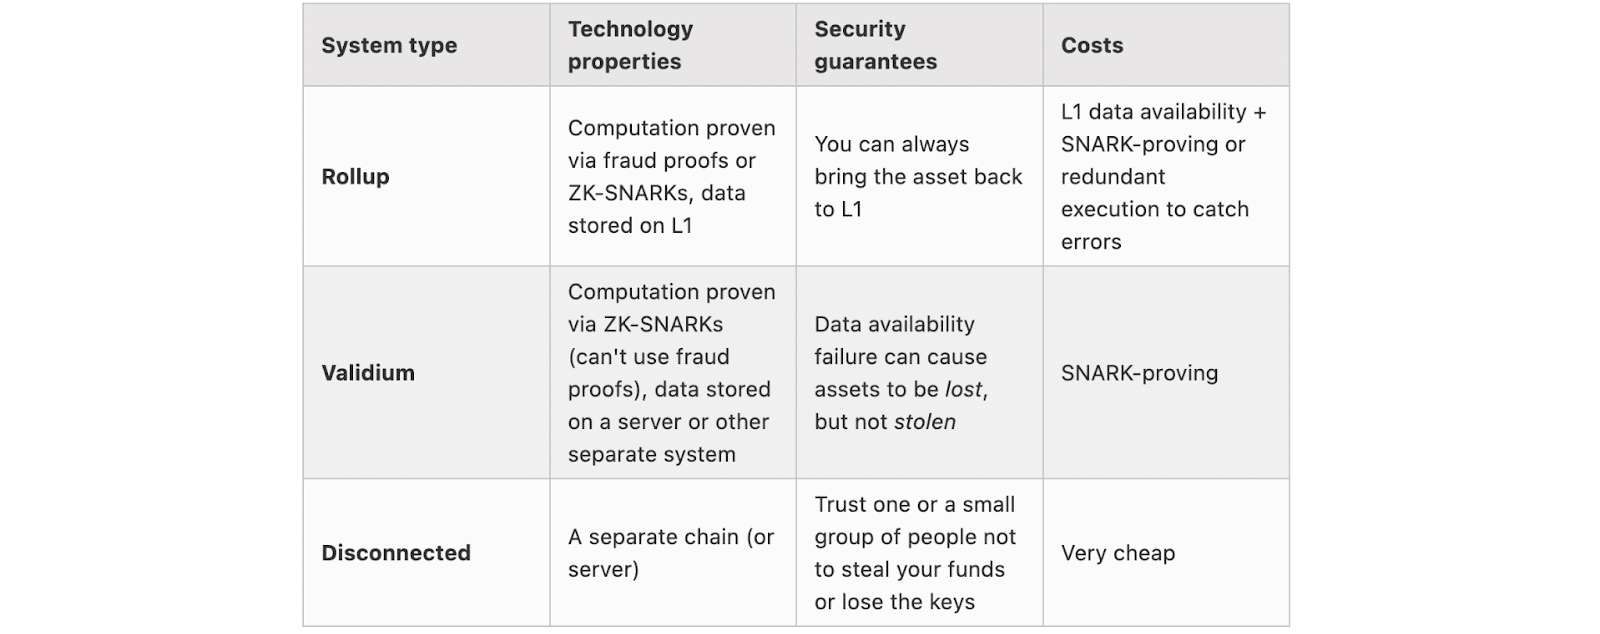The width and height of the screenshot is (1600, 634).
Task: Select the "redundant execution to catch errors" text
Action: 1154,209
